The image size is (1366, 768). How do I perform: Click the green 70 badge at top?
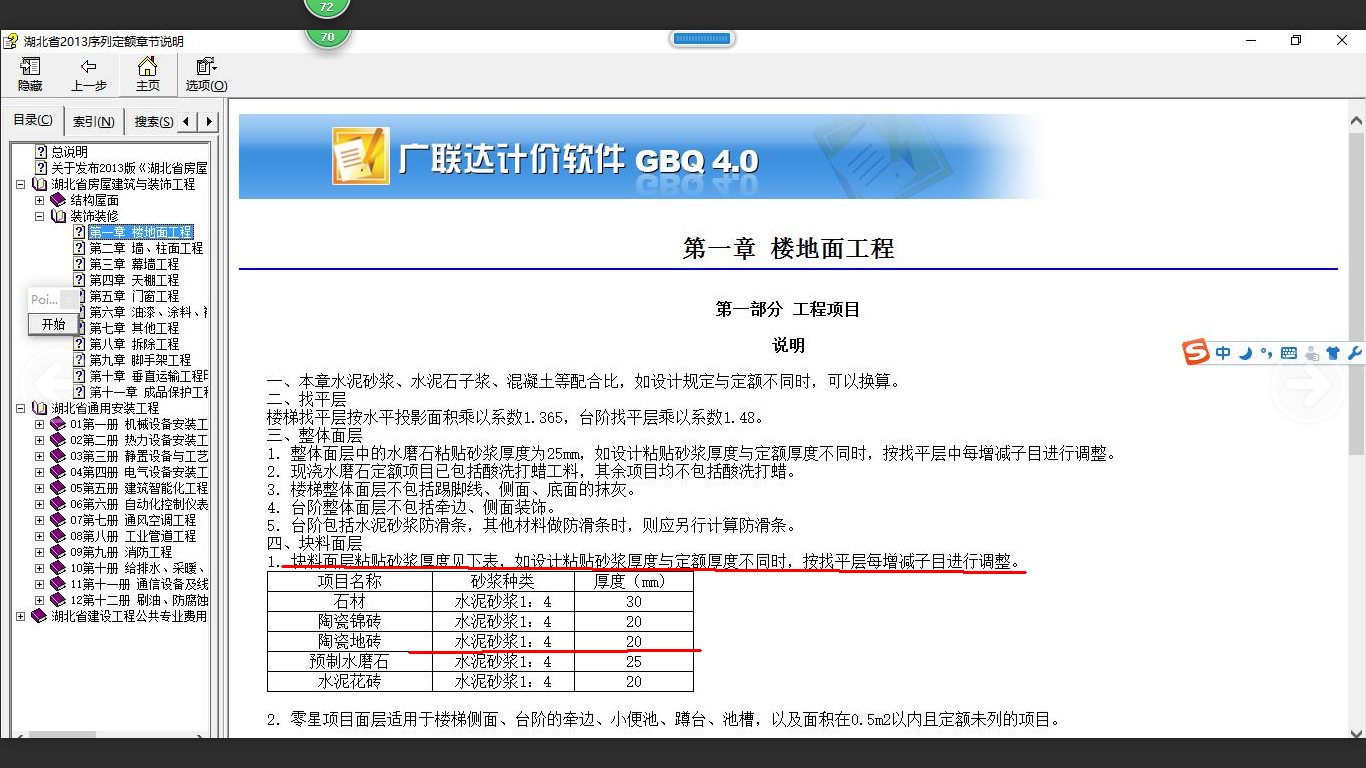[327, 36]
